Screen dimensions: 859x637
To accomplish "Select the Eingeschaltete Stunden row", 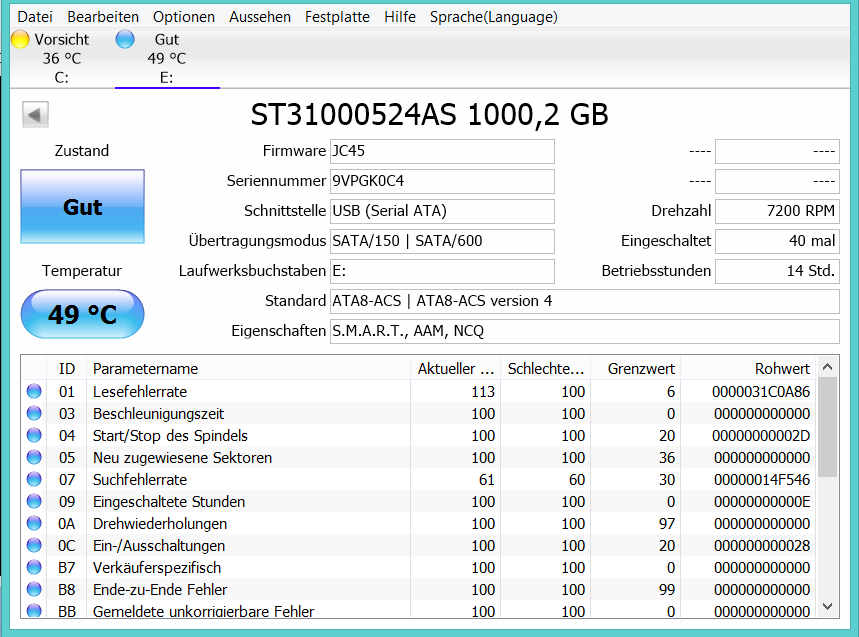I will (419, 502).
